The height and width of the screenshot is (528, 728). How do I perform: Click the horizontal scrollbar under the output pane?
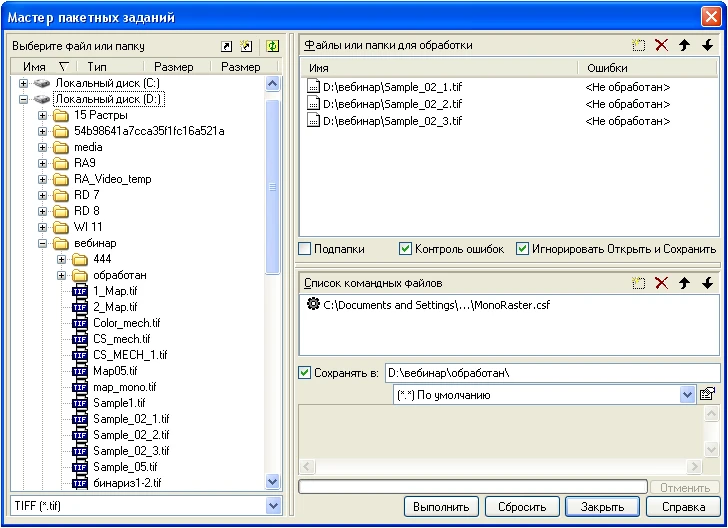(x=500, y=467)
